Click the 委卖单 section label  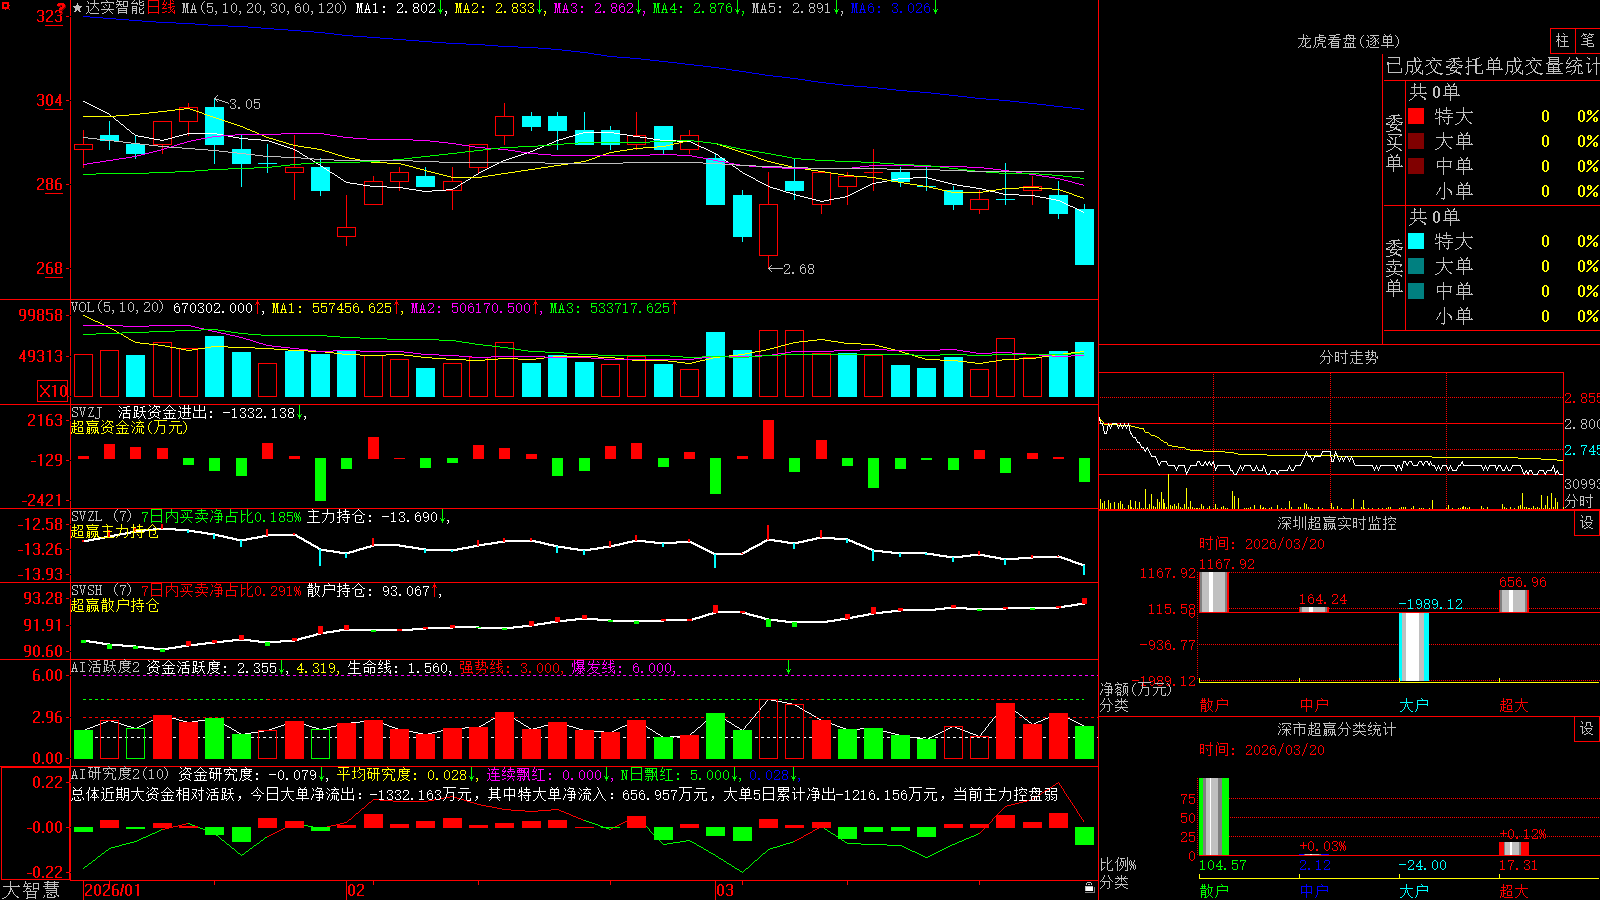(1394, 267)
